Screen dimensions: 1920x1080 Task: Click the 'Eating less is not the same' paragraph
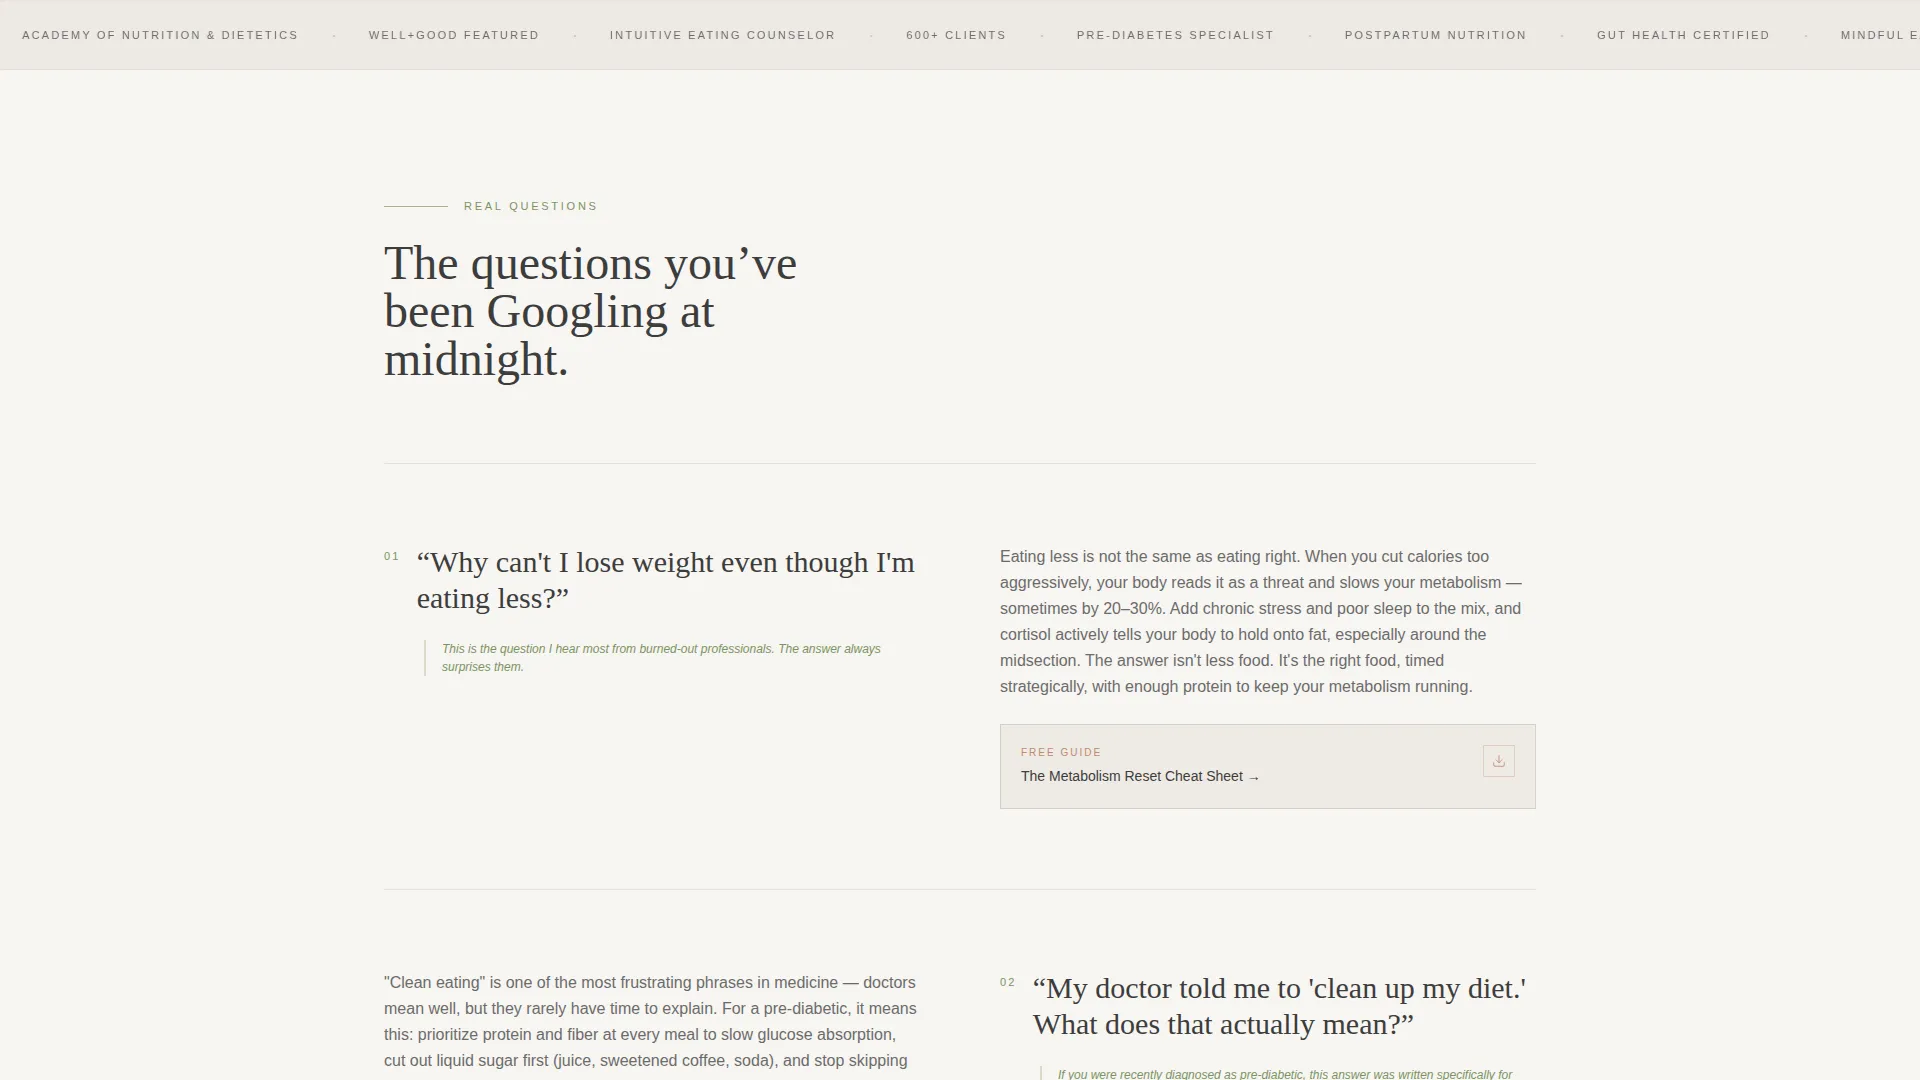pyautogui.click(x=1262, y=621)
